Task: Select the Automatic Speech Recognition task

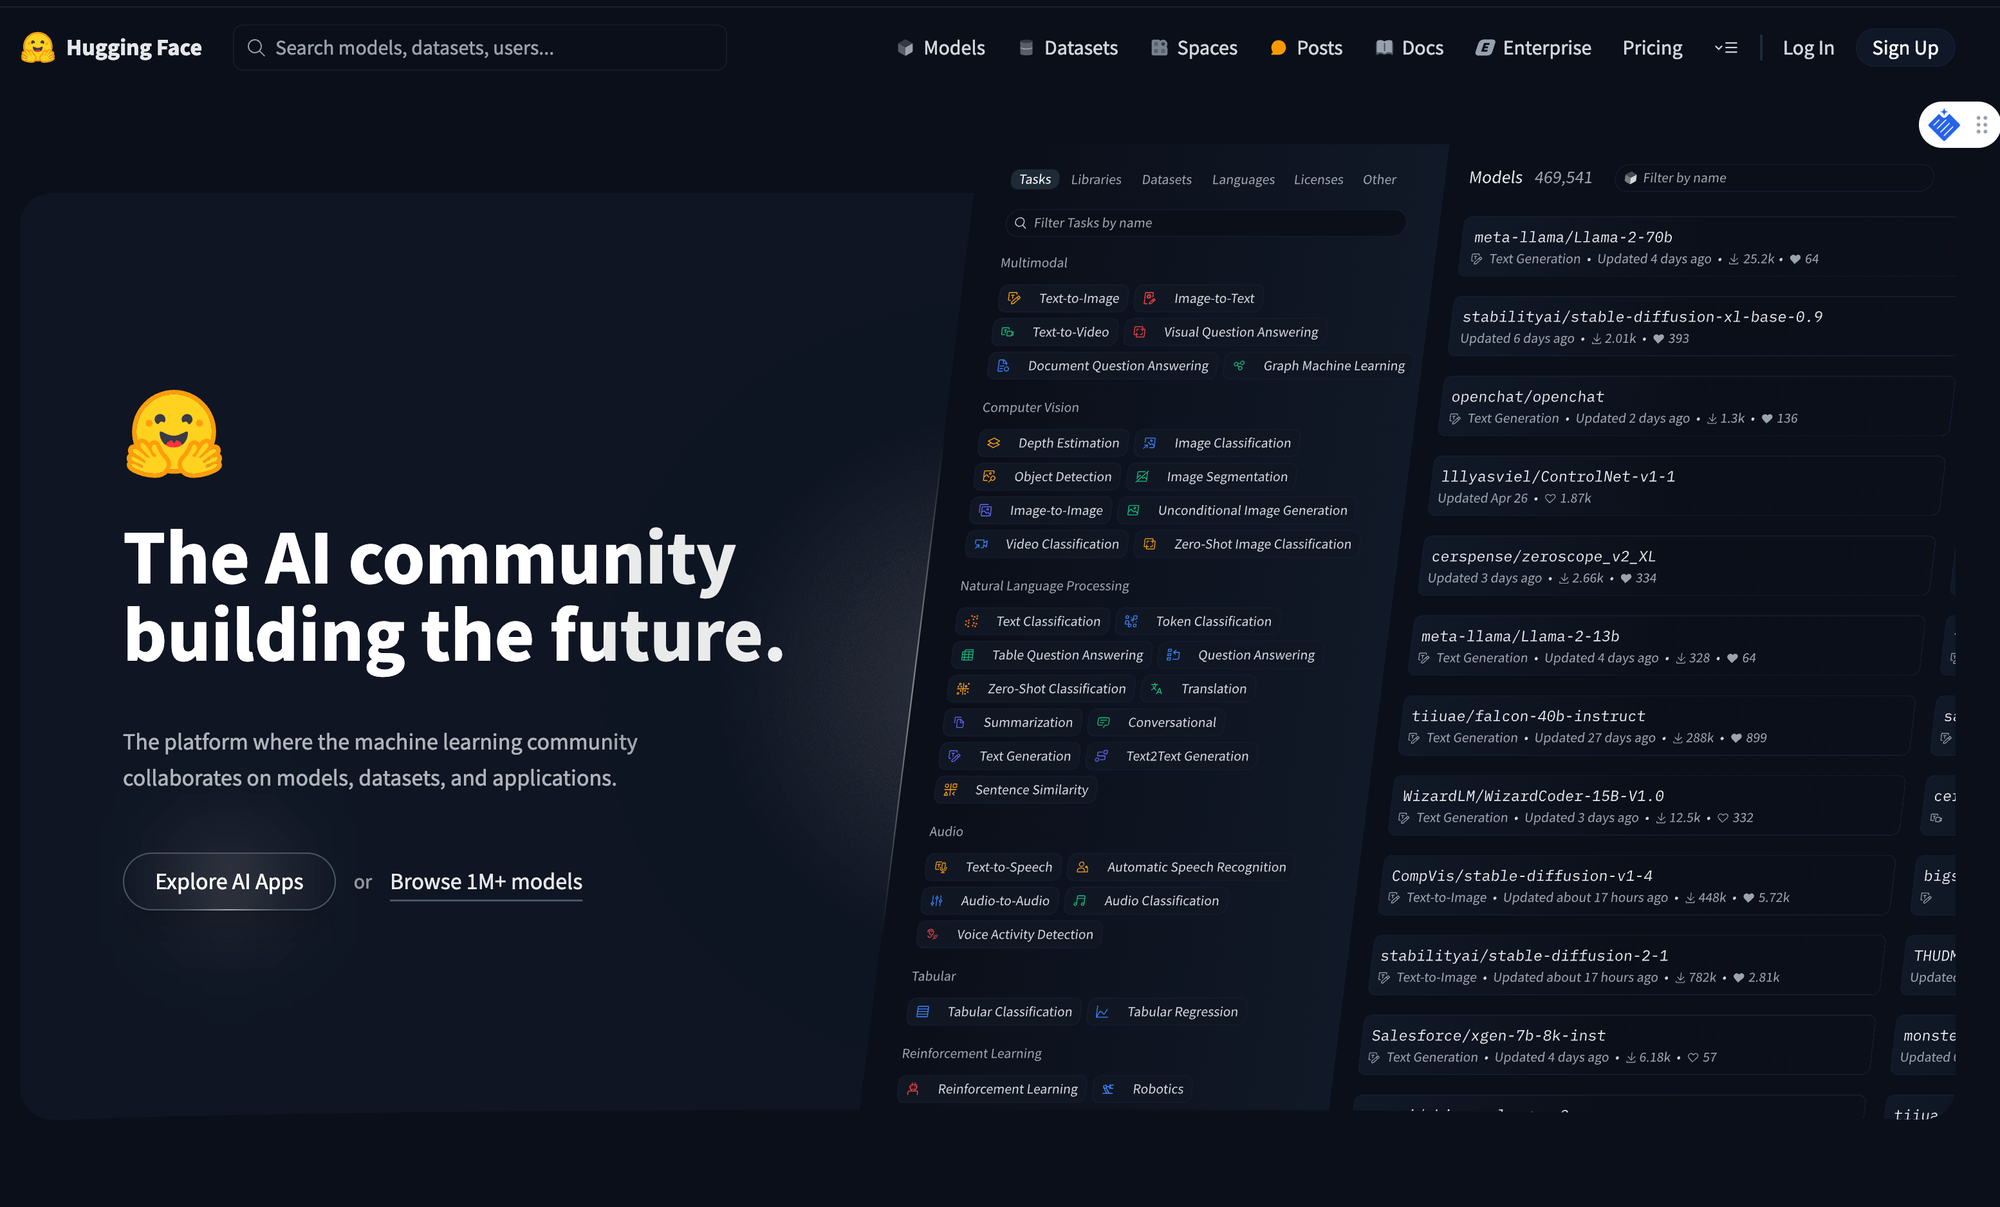Action: (x=1180, y=867)
